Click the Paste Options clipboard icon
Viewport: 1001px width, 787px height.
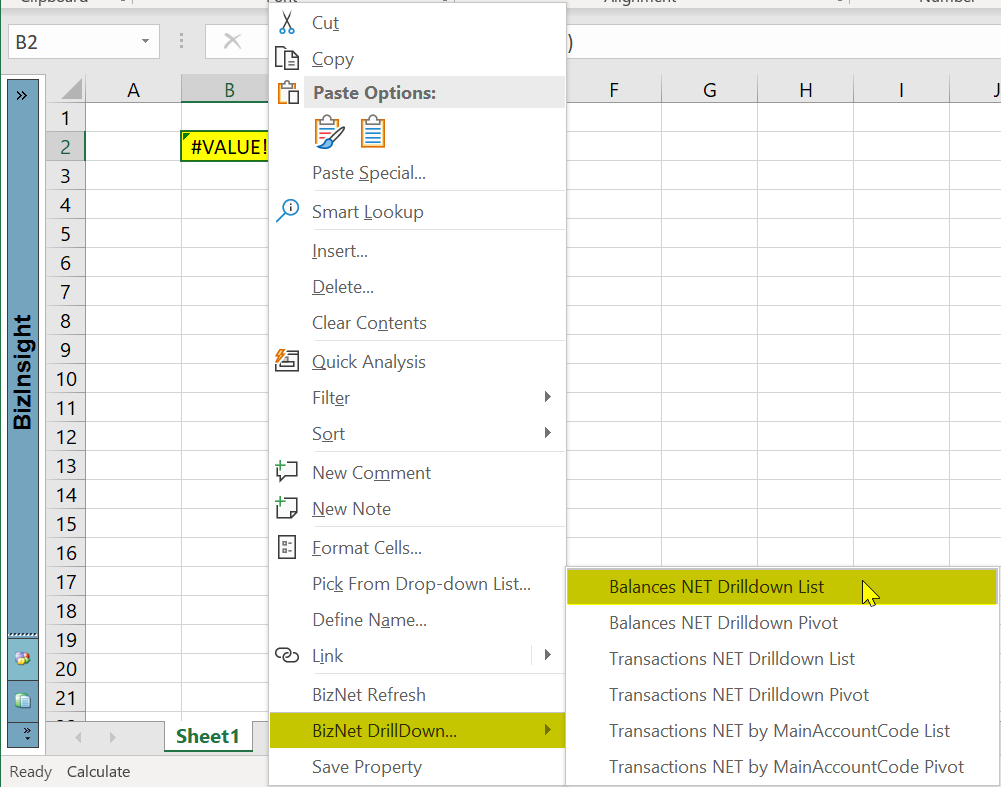point(288,93)
